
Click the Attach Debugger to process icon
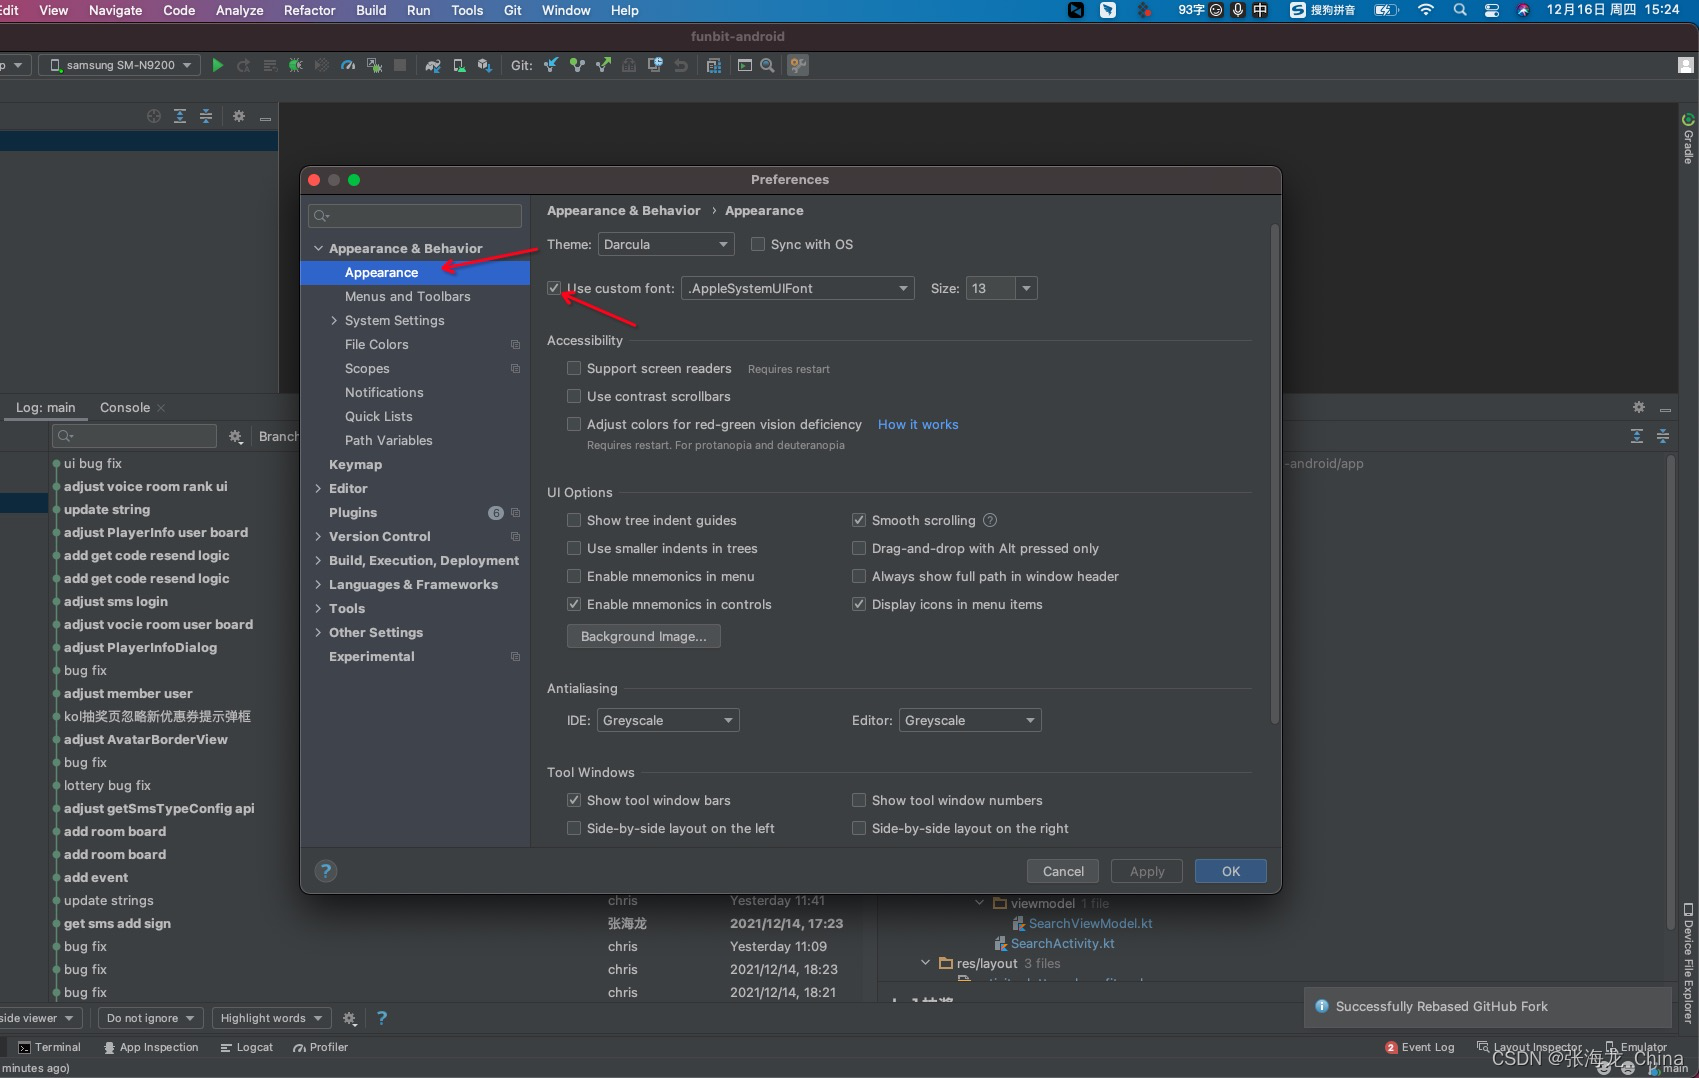[374, 65]
